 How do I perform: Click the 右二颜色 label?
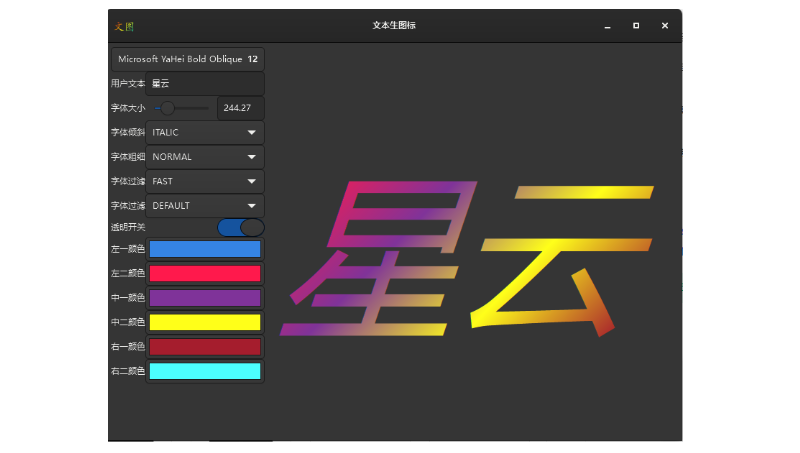(x=128, y=371)
